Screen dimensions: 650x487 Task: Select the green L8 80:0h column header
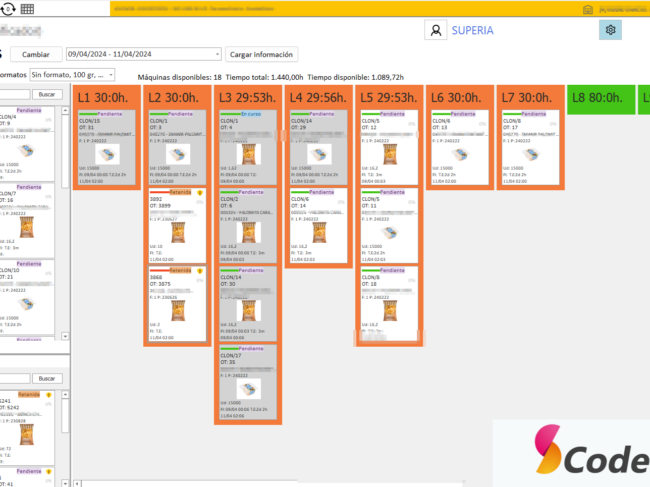pos(600,98)
